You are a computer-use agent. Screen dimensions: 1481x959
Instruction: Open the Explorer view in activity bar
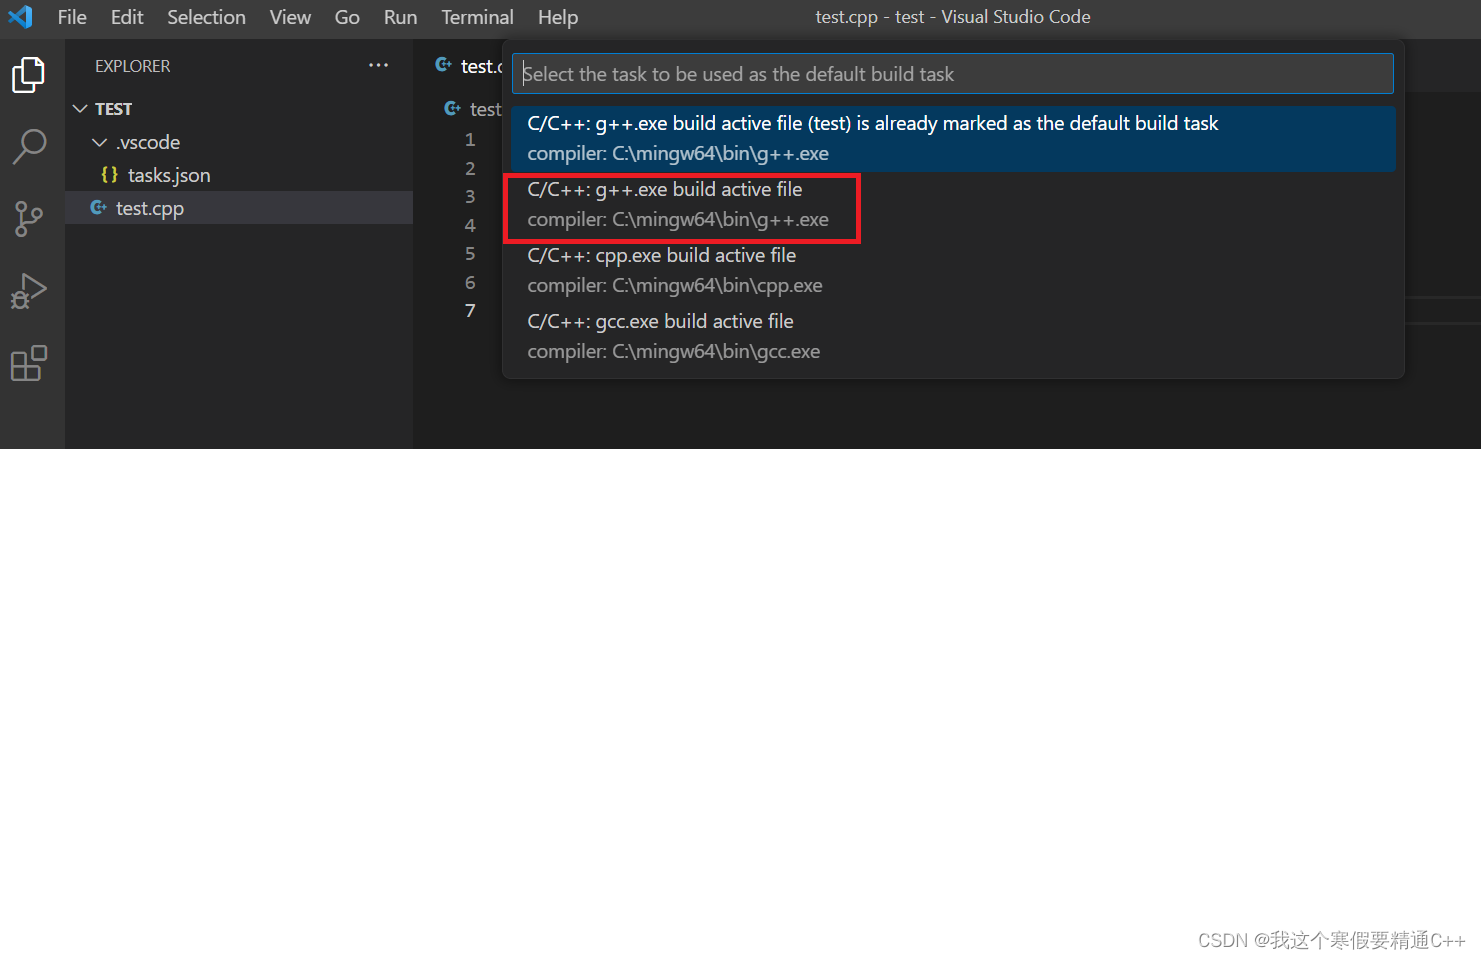pos(28,75)
